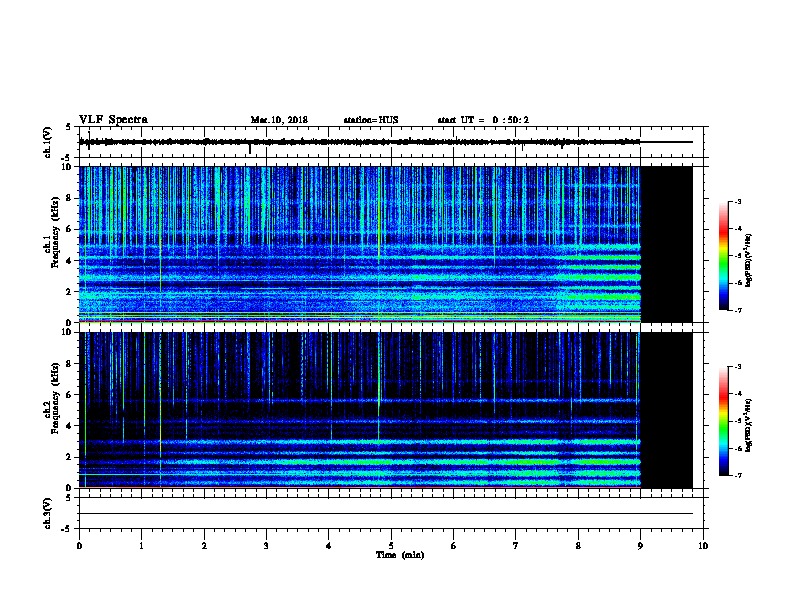
Task: Click the 'start UT = 0 : 50: 2' text
Action: 483,120
